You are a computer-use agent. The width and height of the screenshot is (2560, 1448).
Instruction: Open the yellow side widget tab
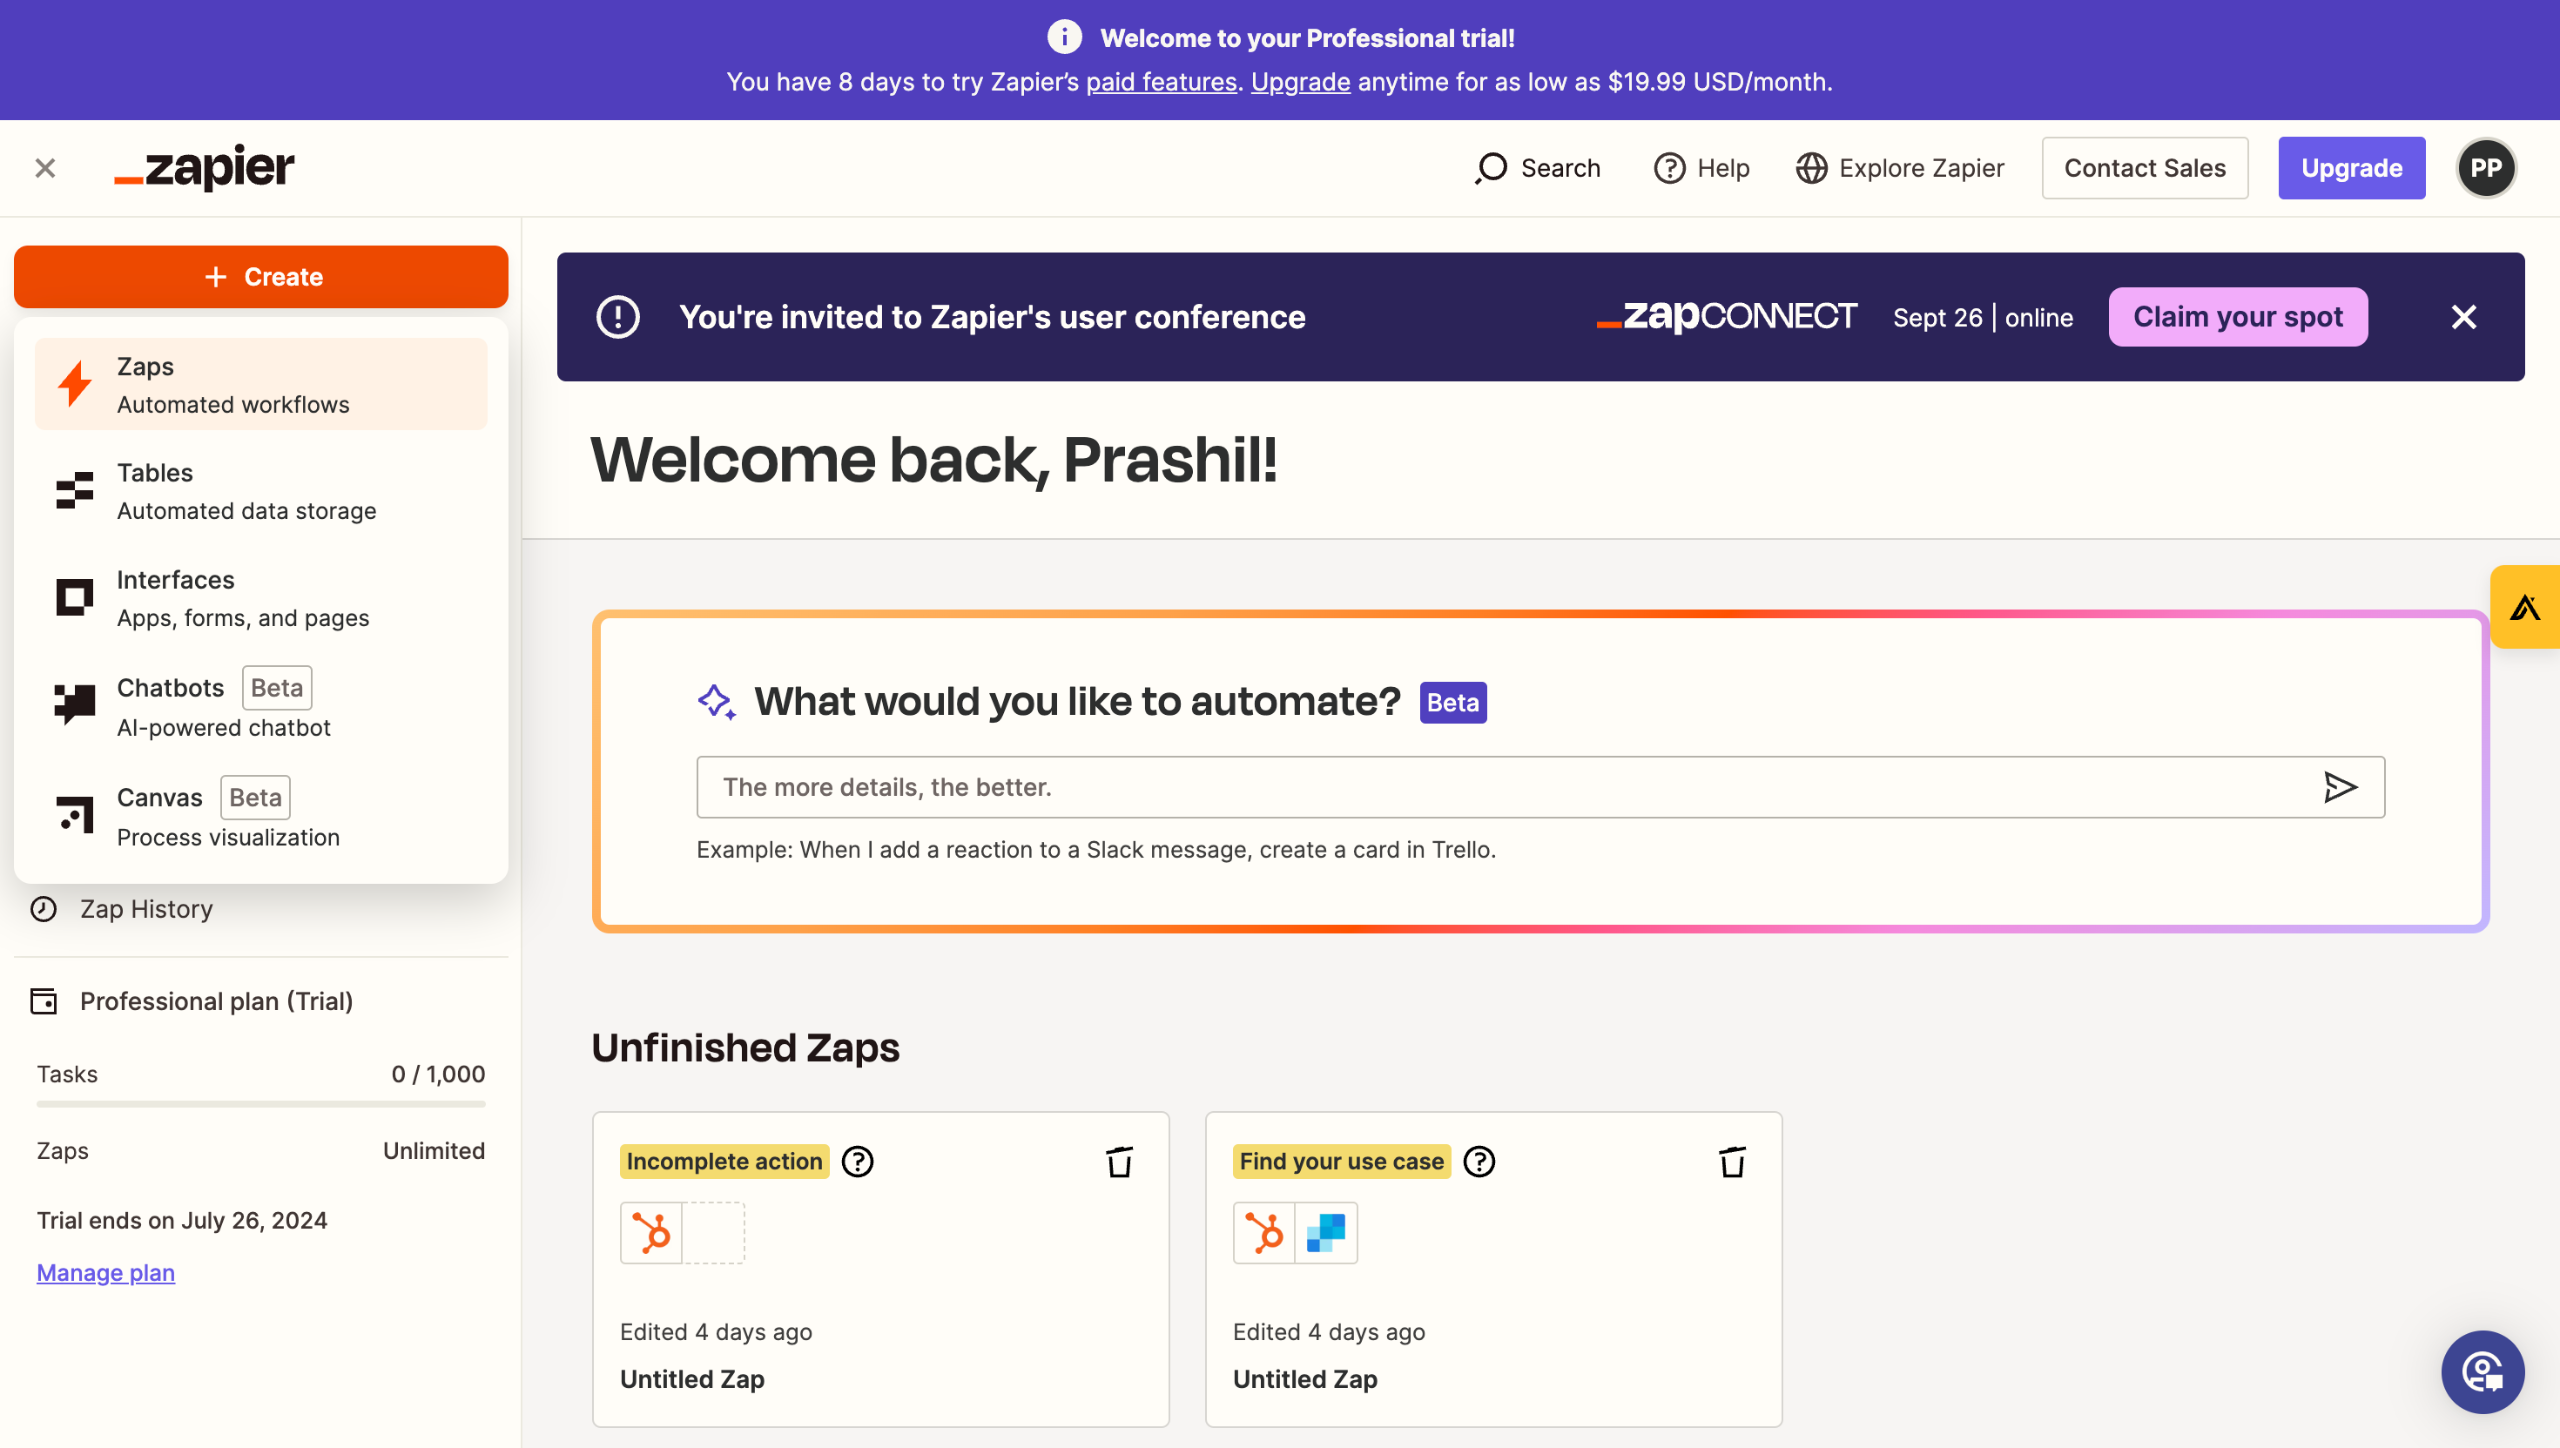(x=2525, y=607)
